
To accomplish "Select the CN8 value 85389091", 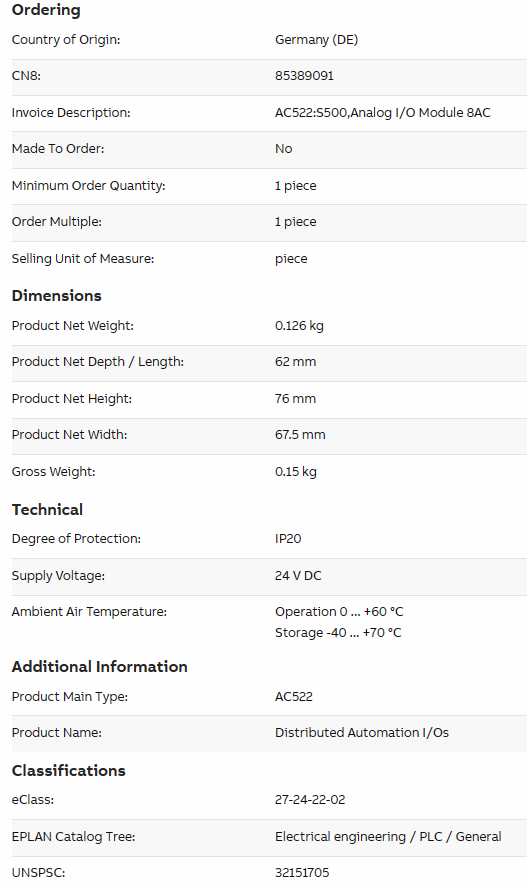I will [x=304, y=76].
